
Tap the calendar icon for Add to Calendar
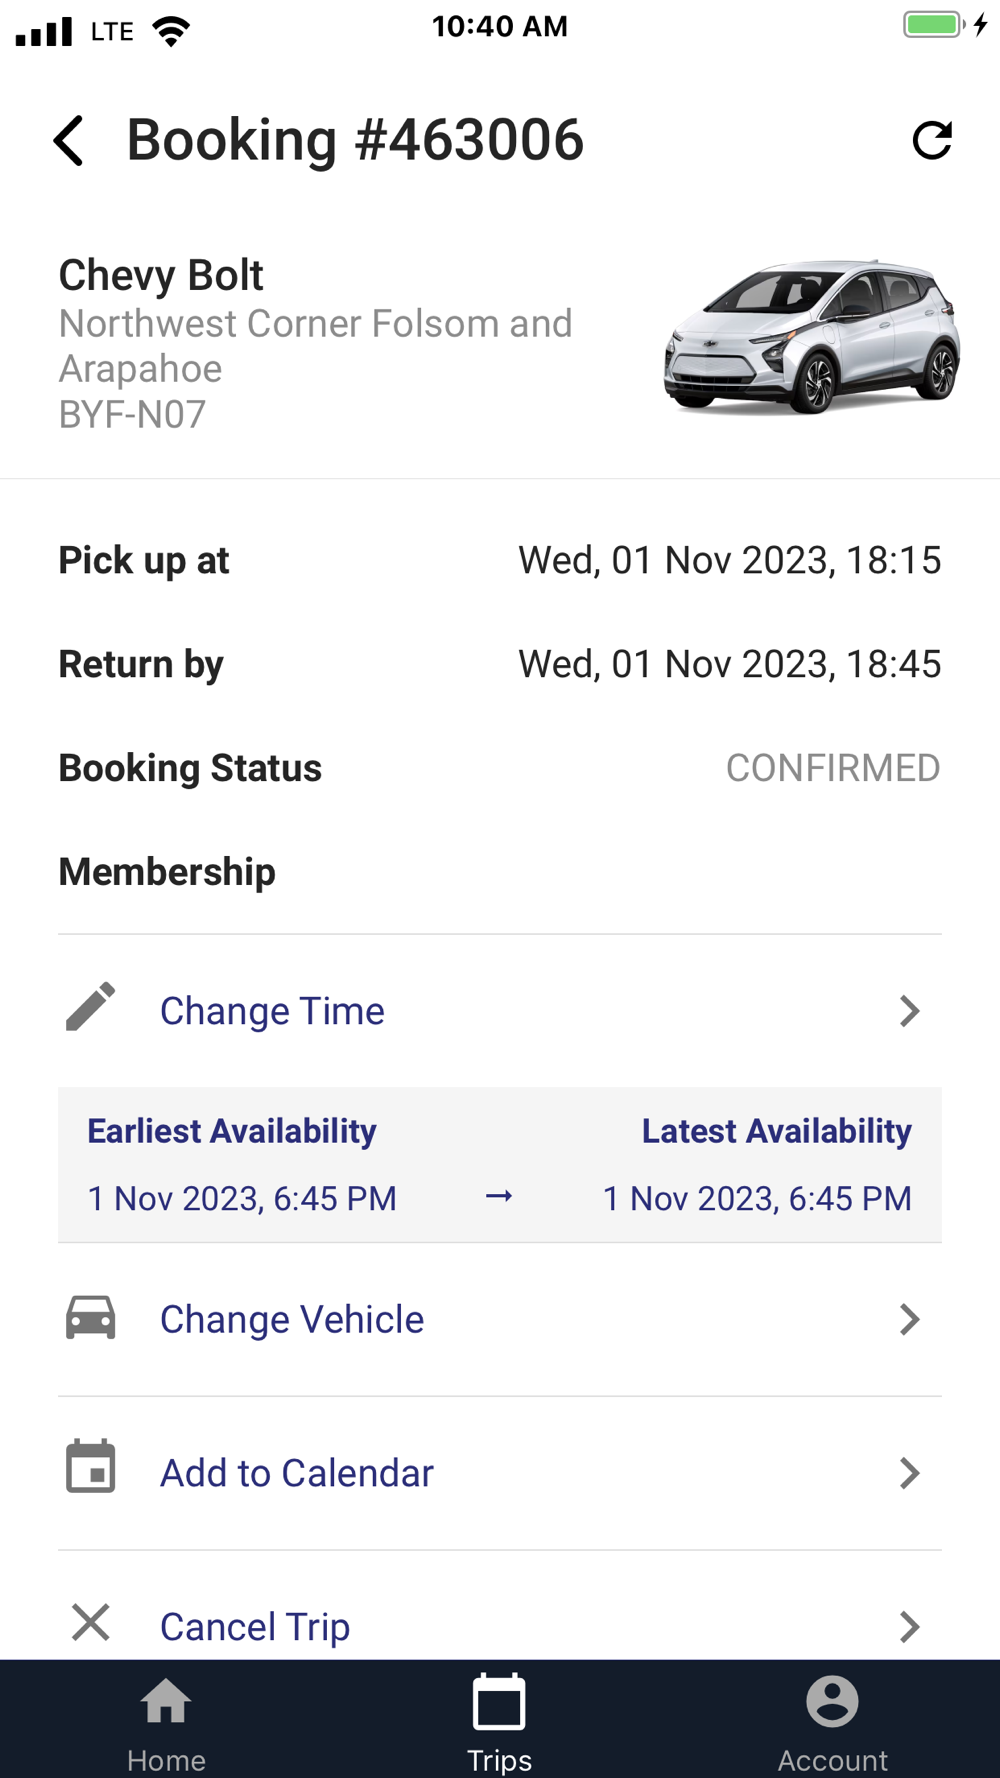[91, 1467]
